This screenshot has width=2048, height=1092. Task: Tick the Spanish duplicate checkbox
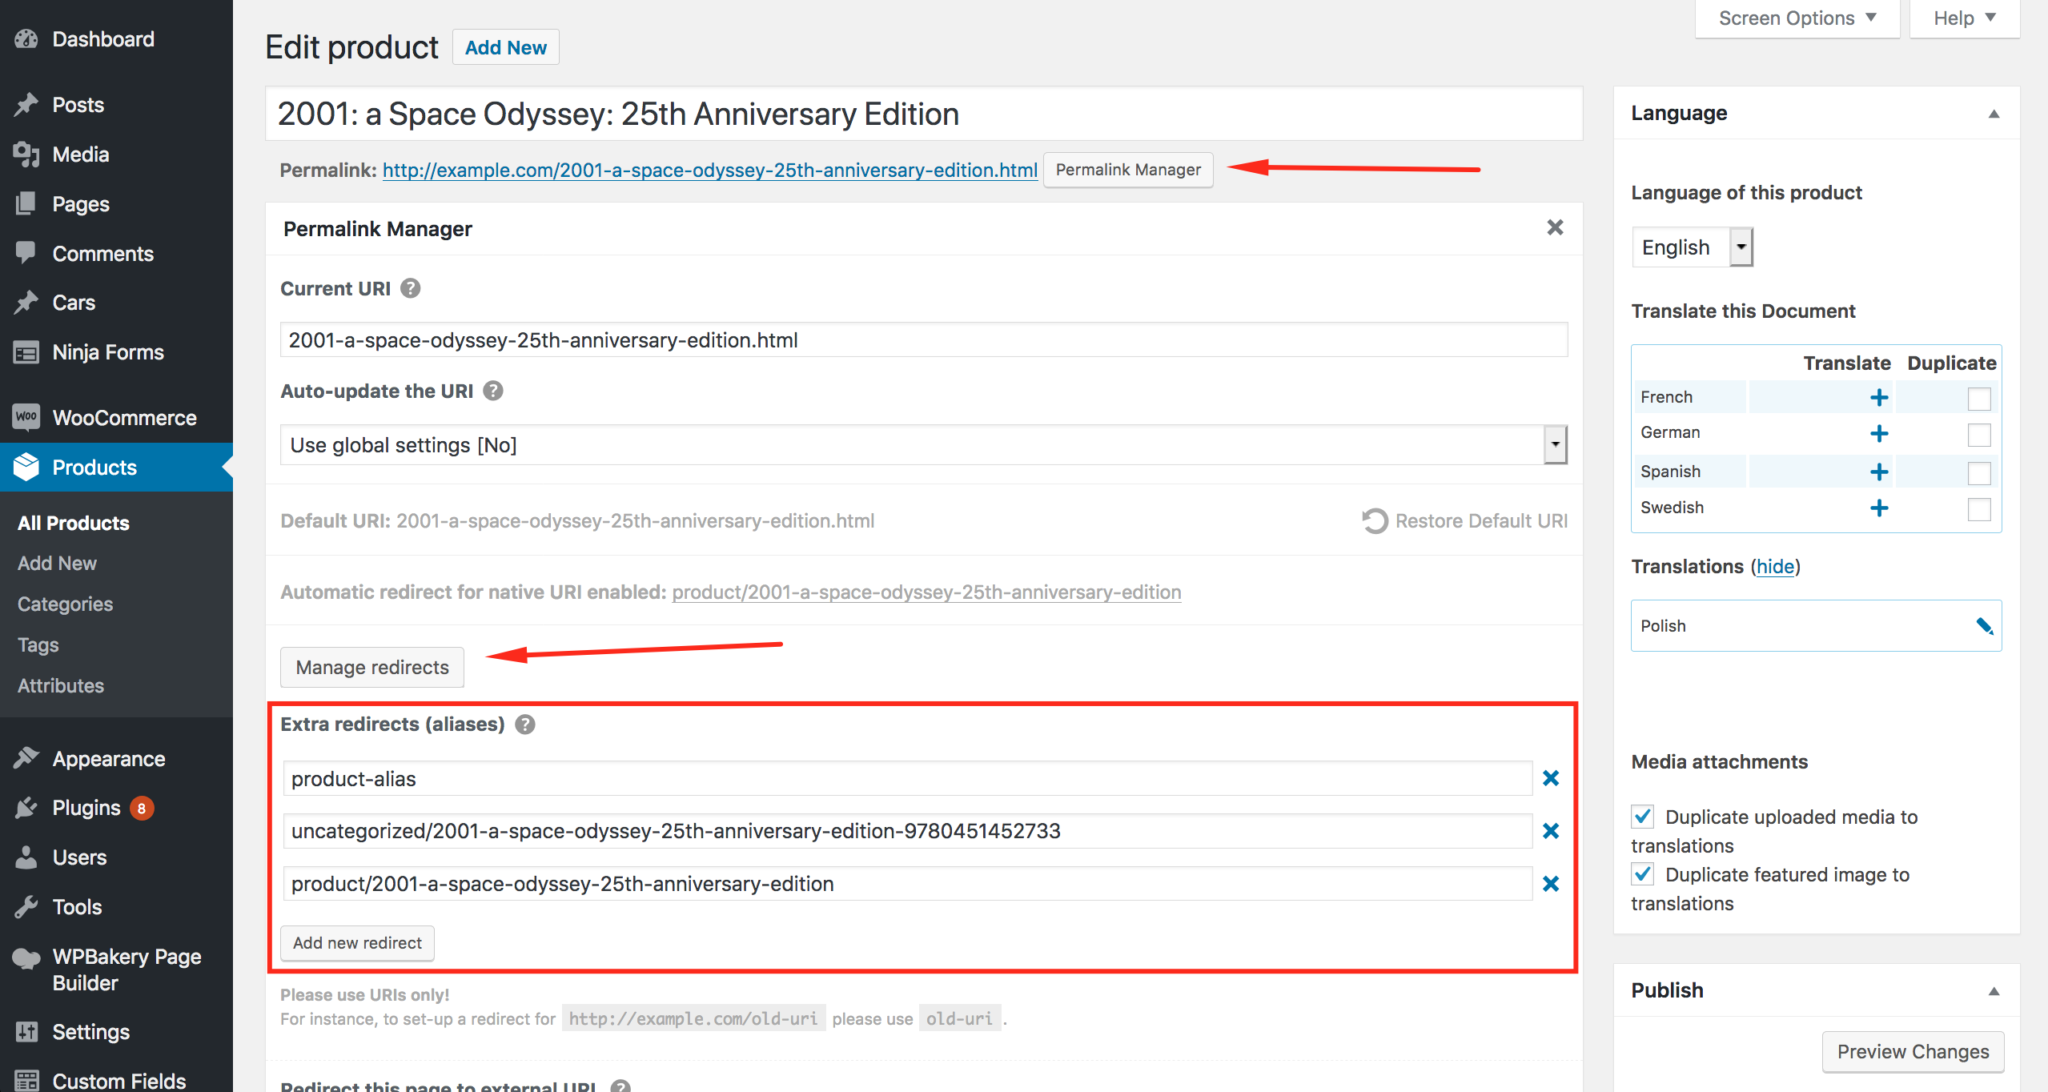tap(1979, 473)
